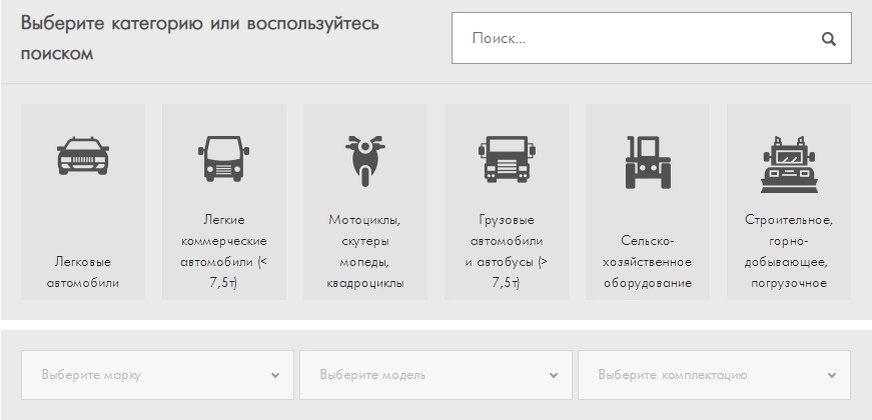Select the Строительное, горно-добывающее, погрузочное label

pos(789,251)
